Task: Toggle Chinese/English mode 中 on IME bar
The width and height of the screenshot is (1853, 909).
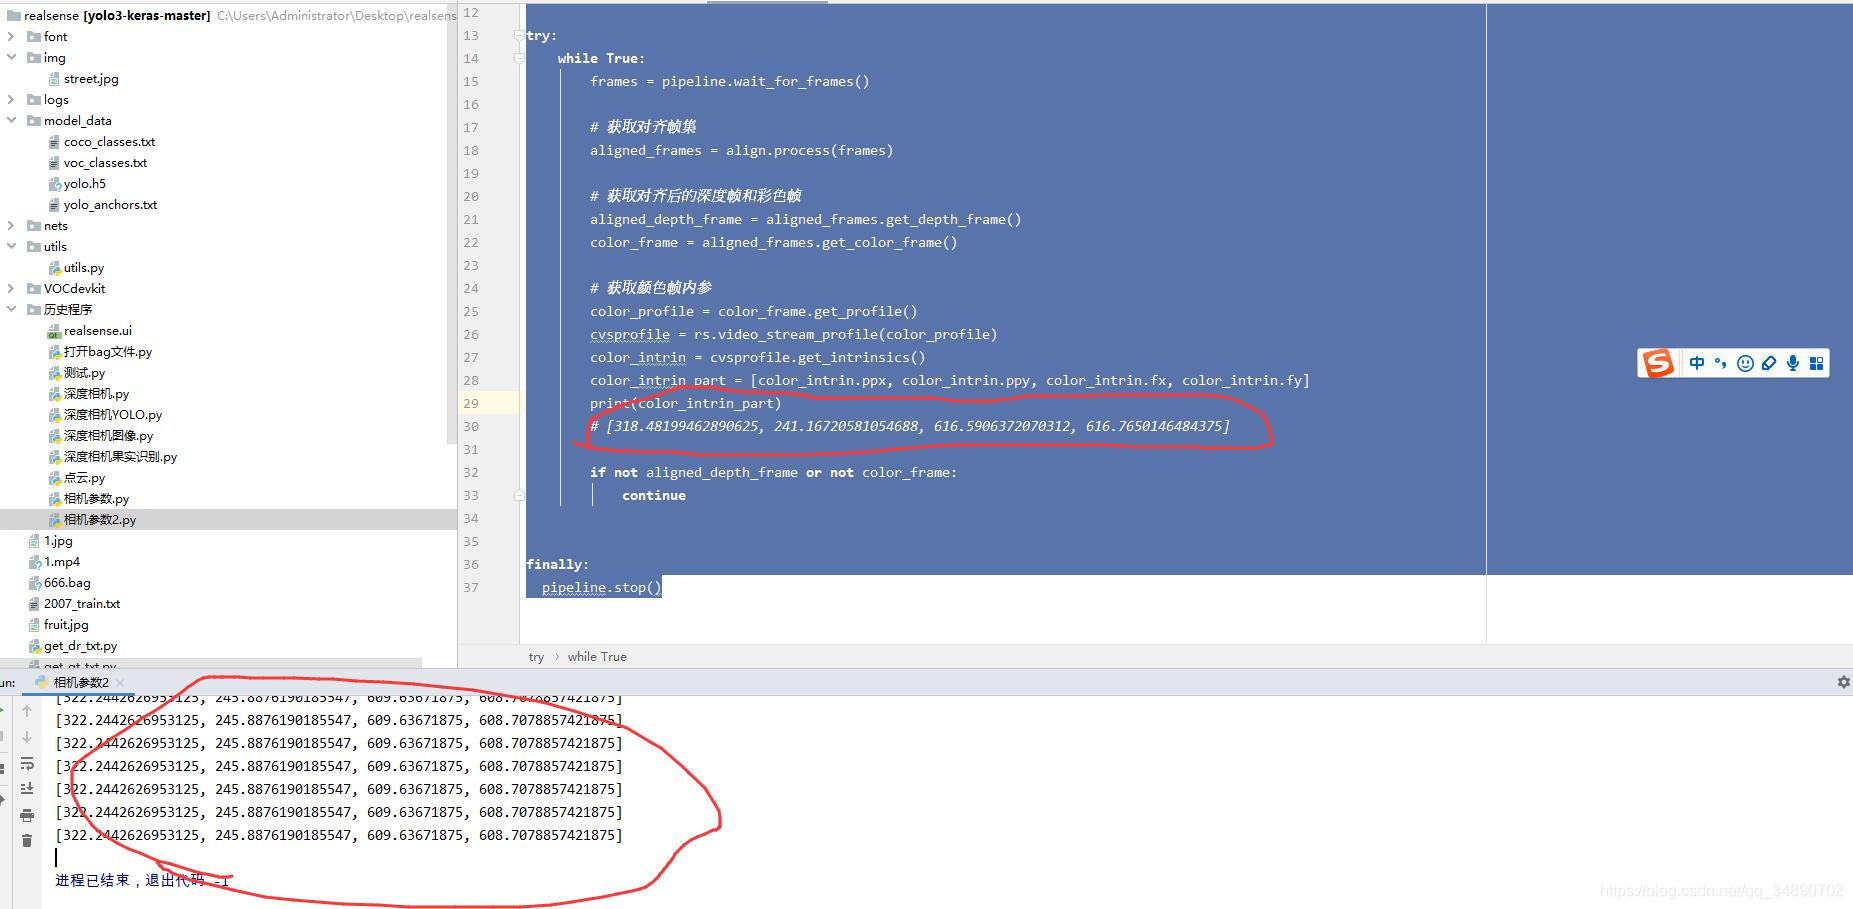Action: [1697, 363]
